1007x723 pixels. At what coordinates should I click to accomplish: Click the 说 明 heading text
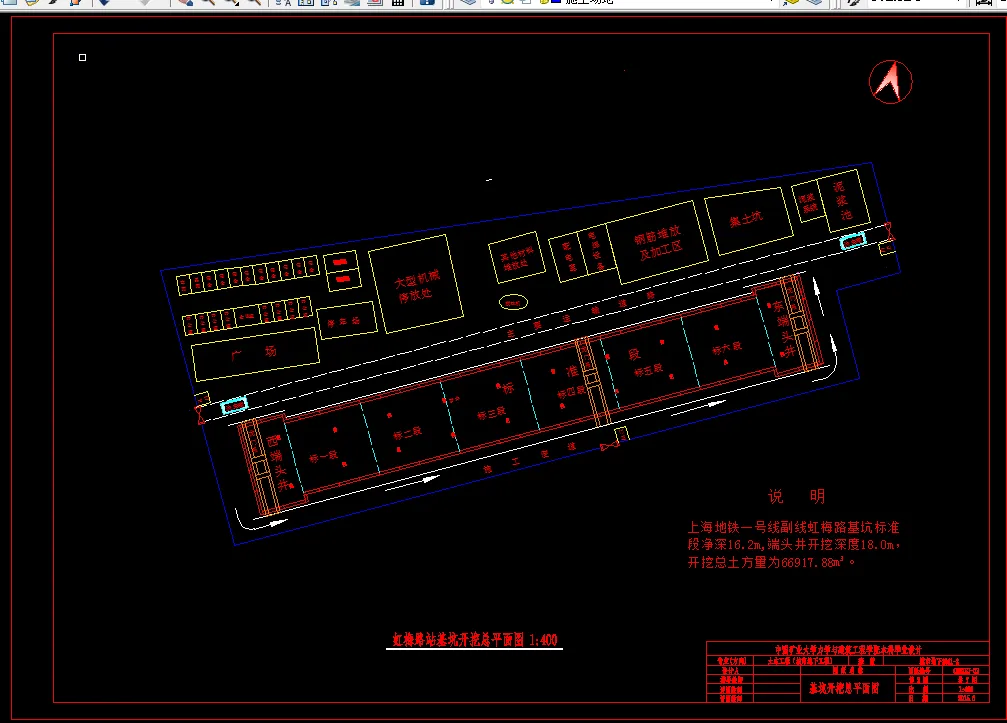click(796, 496)
